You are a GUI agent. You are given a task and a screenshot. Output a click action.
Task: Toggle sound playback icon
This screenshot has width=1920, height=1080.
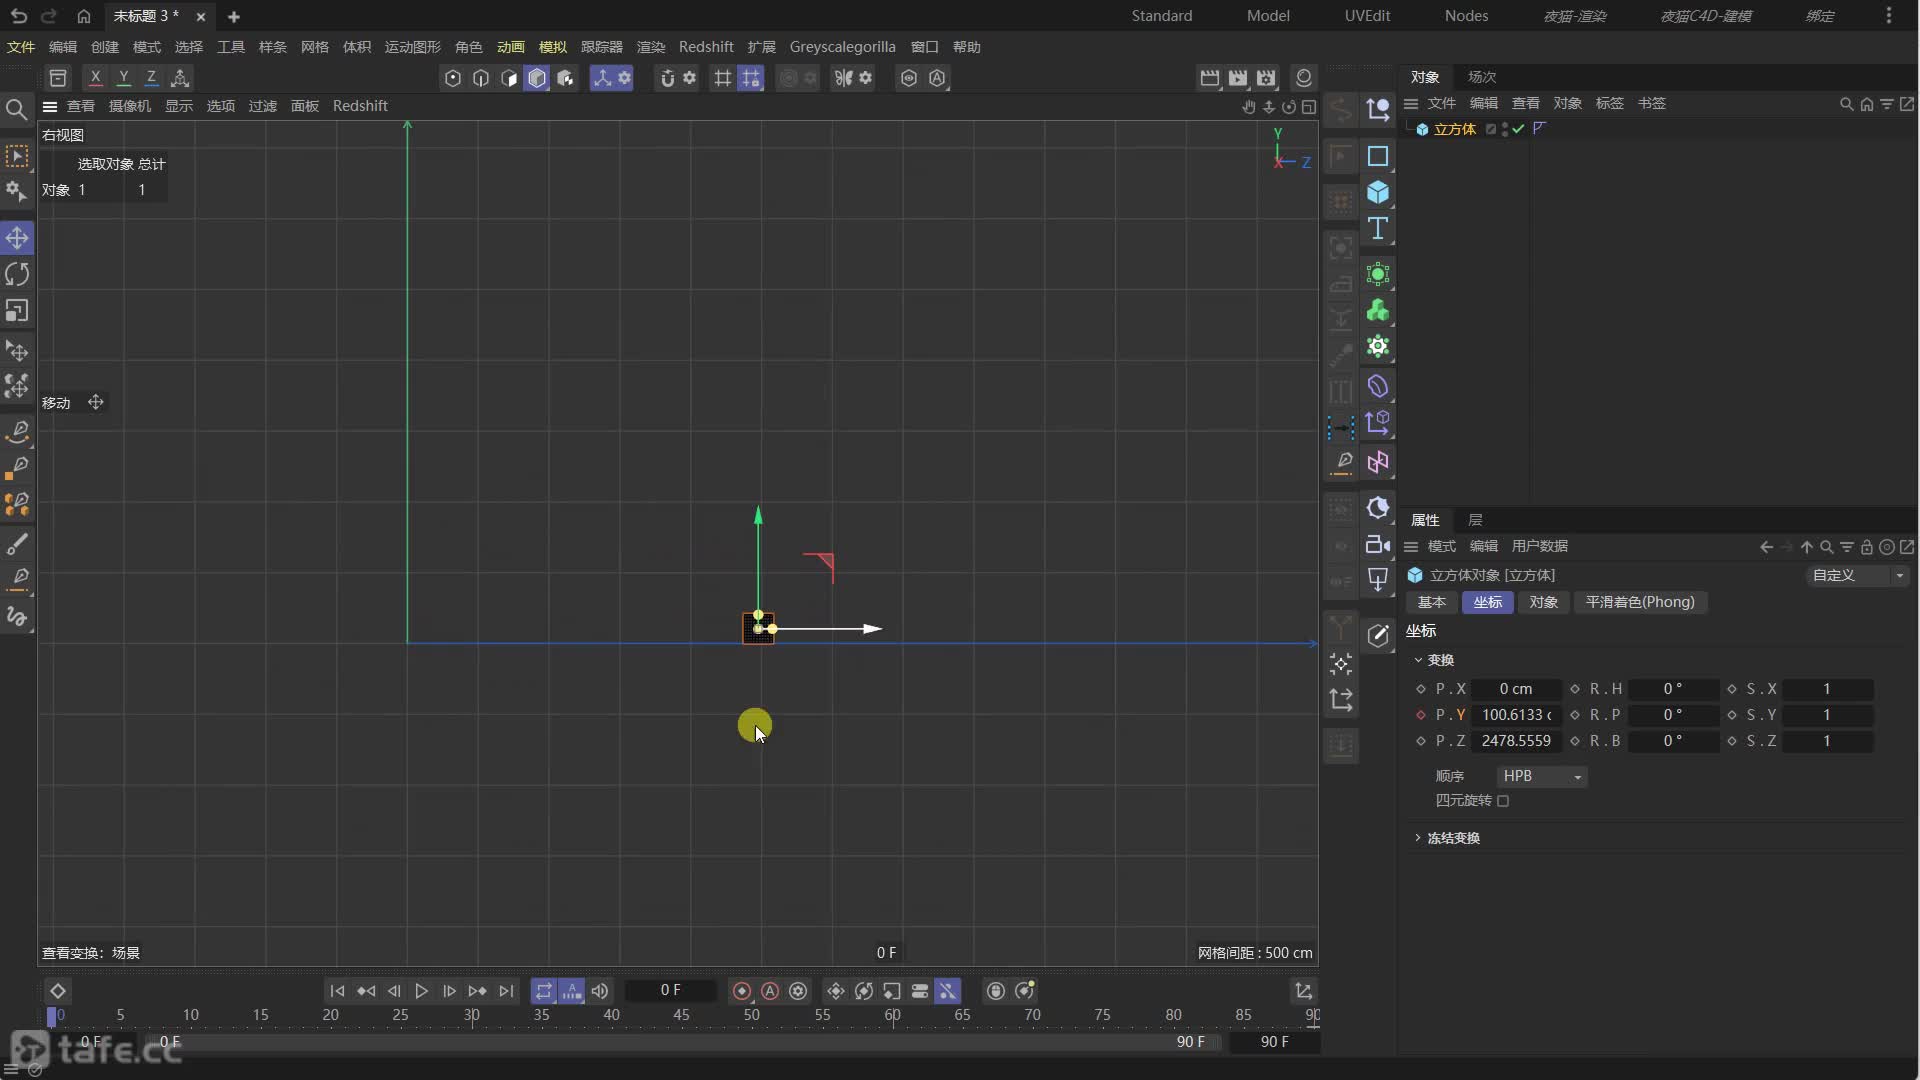(x=600, y=991)
